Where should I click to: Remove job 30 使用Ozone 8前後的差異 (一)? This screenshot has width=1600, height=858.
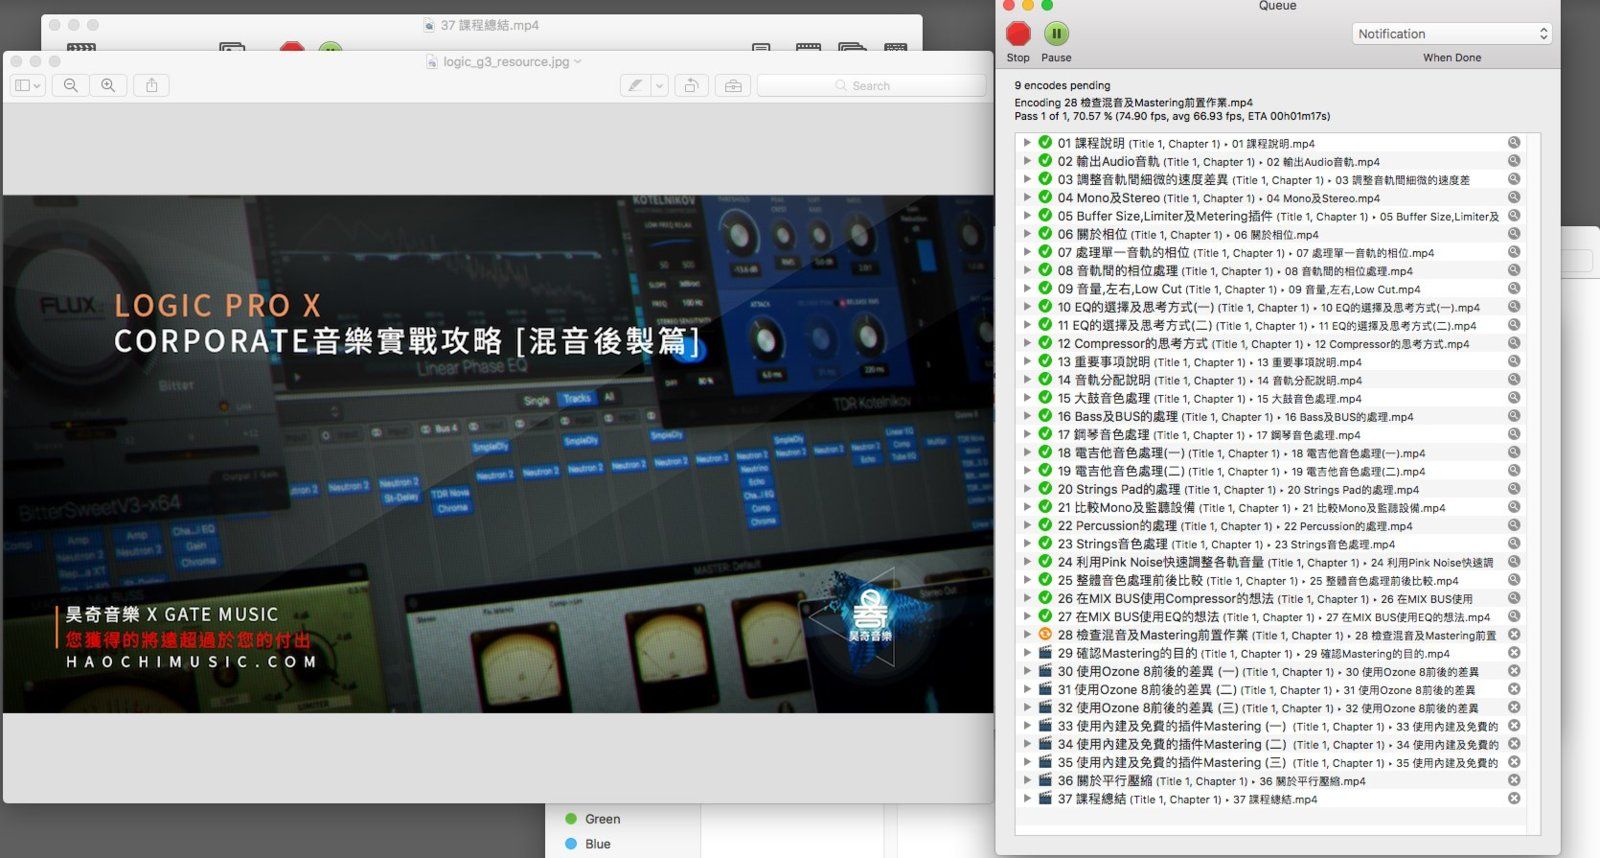click(x=1514, y=671)
